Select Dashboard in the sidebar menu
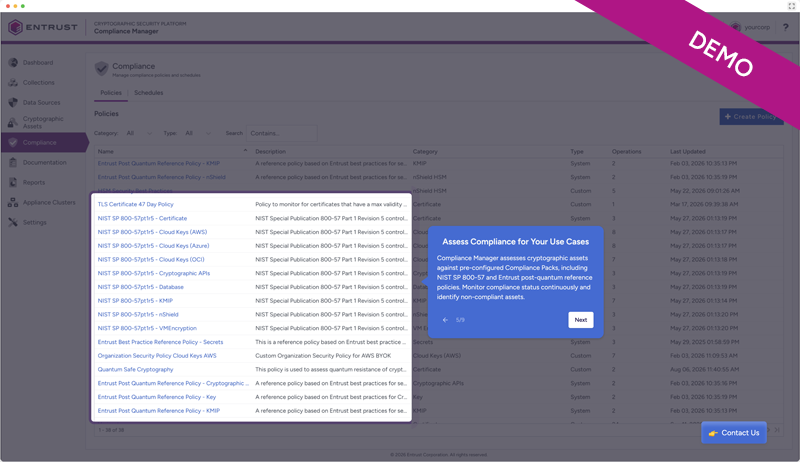 tap(38, 63)
